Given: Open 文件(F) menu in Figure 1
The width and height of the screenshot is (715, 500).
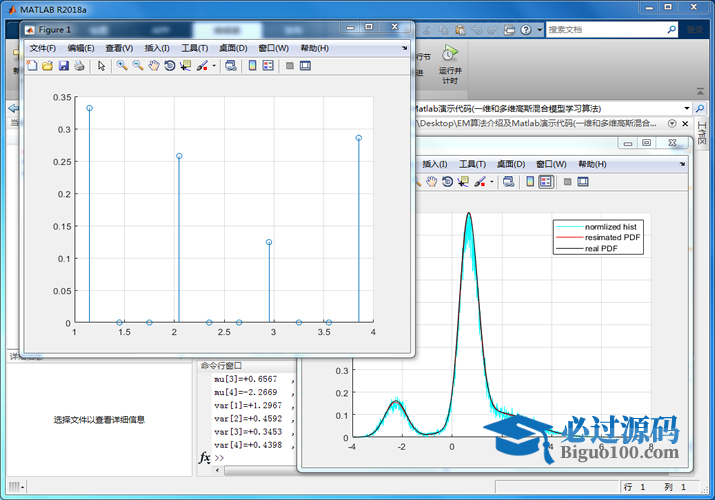Looking at the screenshot, I should [x=42, y=48].
